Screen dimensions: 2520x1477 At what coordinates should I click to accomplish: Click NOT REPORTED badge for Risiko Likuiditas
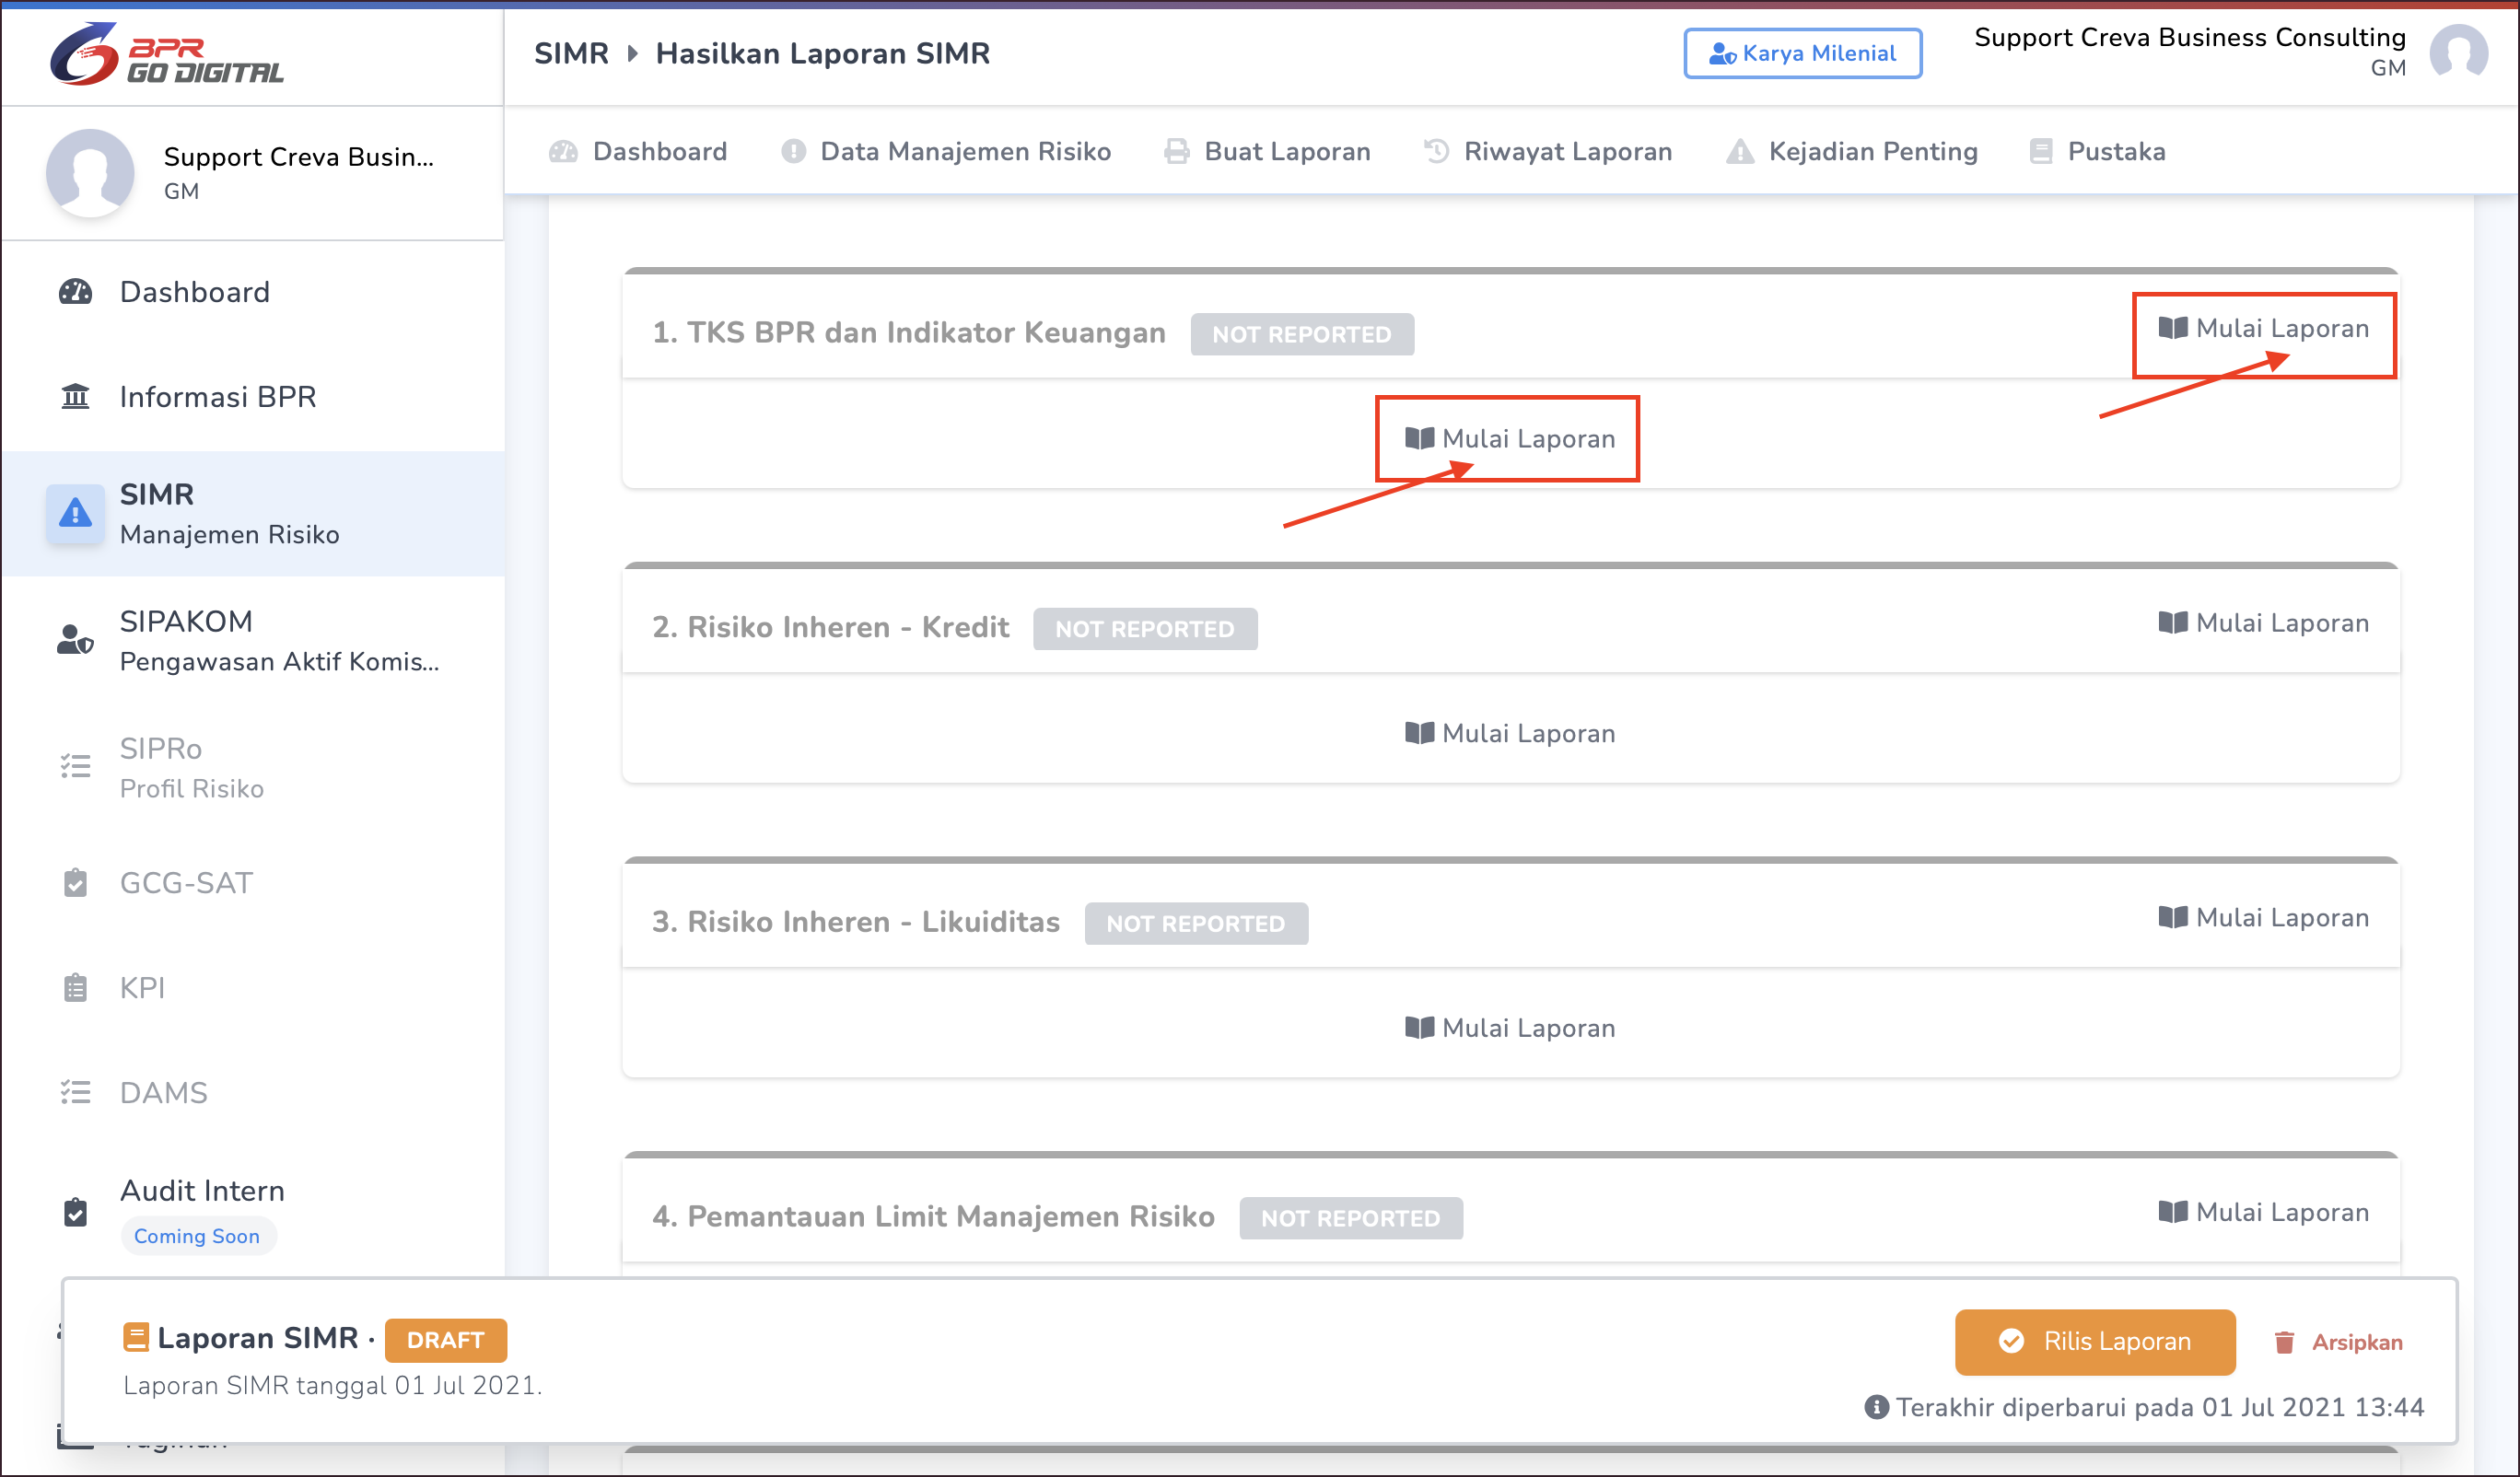pos(1196,923)
